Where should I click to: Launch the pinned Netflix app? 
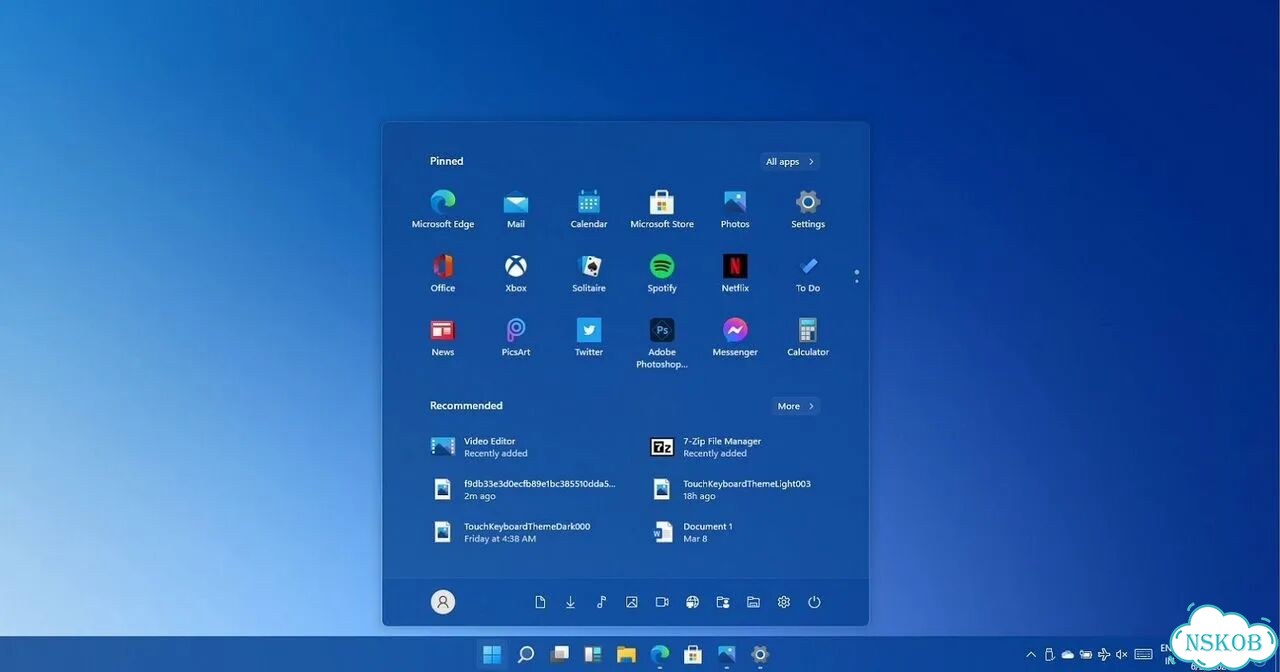735,274
